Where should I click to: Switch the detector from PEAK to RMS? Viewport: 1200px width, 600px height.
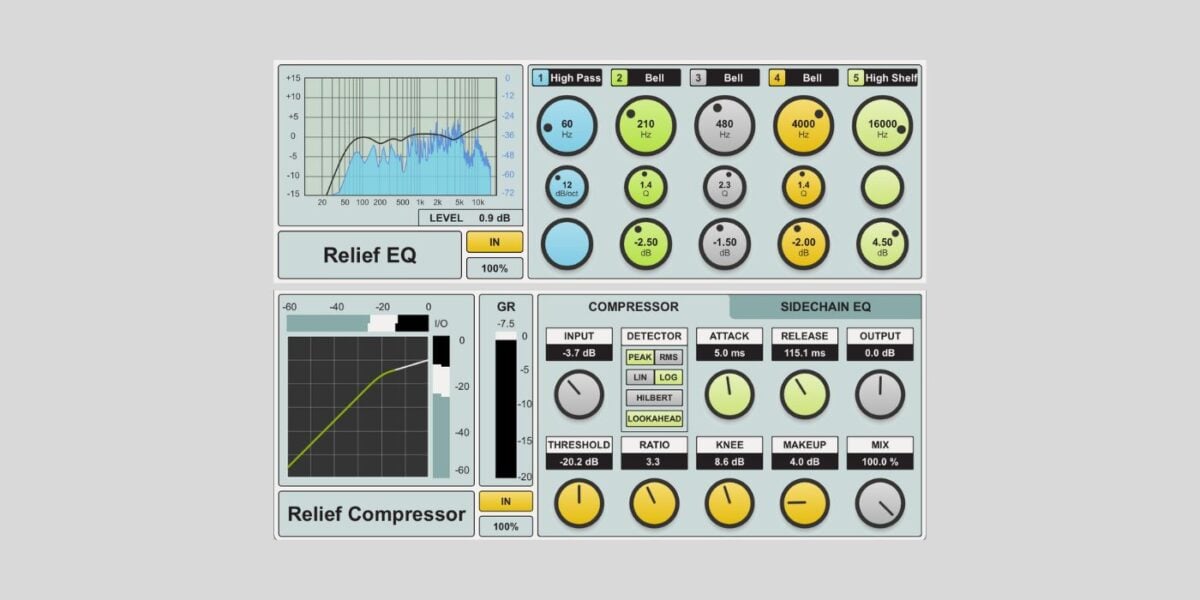click(668, 357)
